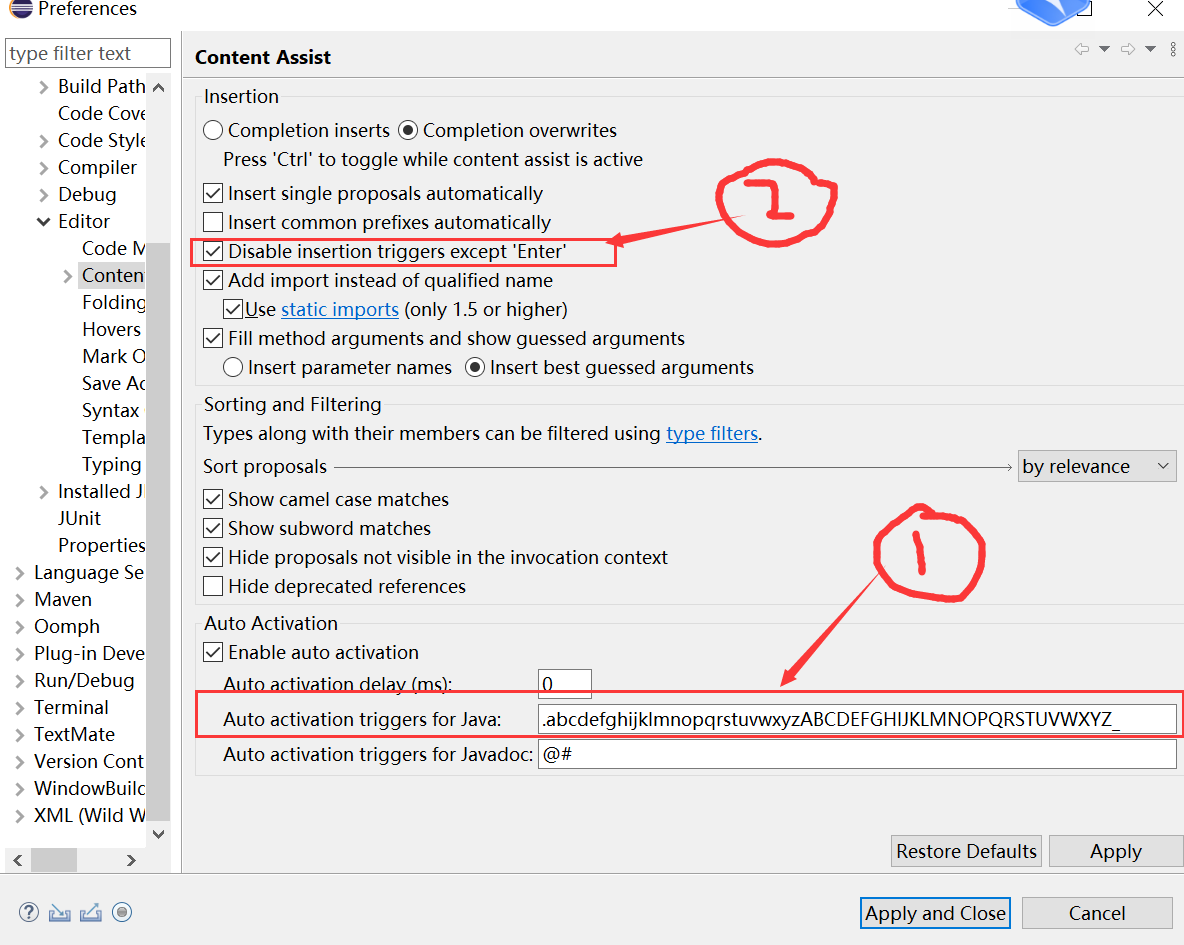The image size is (1184, 945).
Task: Click the import preferences icon
Action: pos(60,912)
